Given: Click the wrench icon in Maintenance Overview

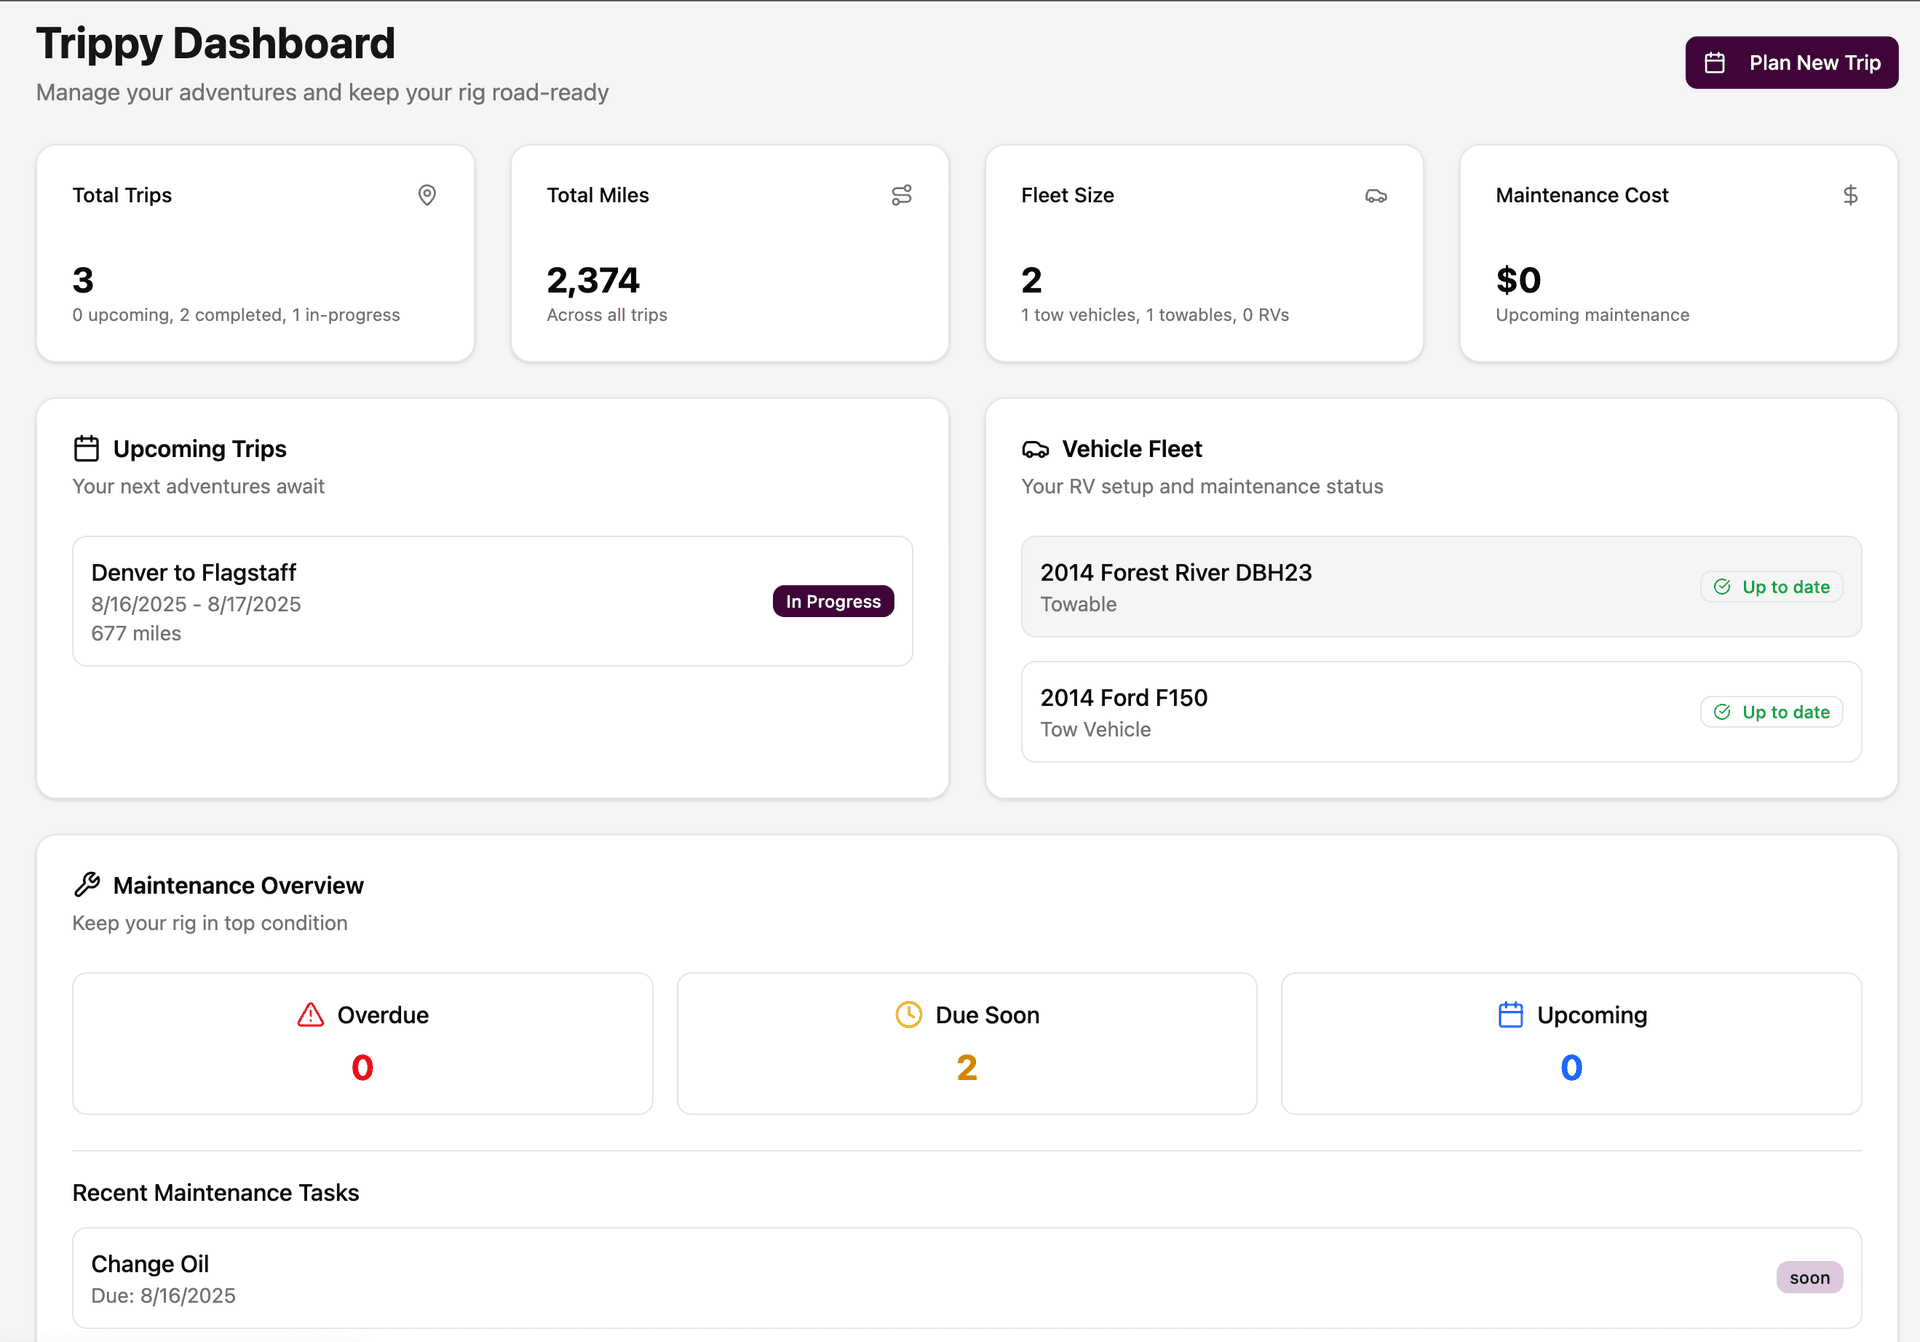Looking at the screenshot, I should click(87, 884).
